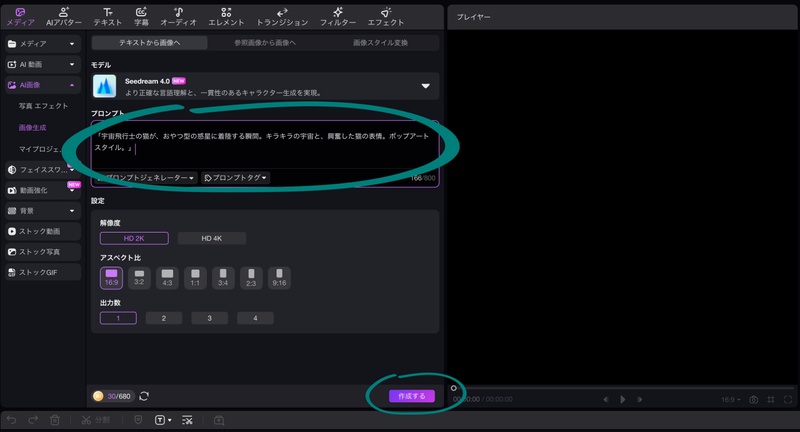Screen dimensions: 800x432
Task: Switch to the テキスト tab
Action: click(x=108, y=17)
